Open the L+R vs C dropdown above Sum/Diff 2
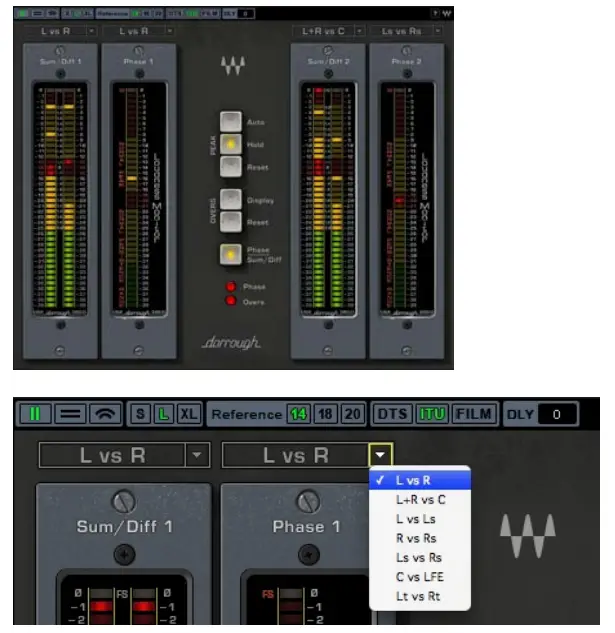The width and height of the screenshot is (615, 633). [x=359, y=31]
